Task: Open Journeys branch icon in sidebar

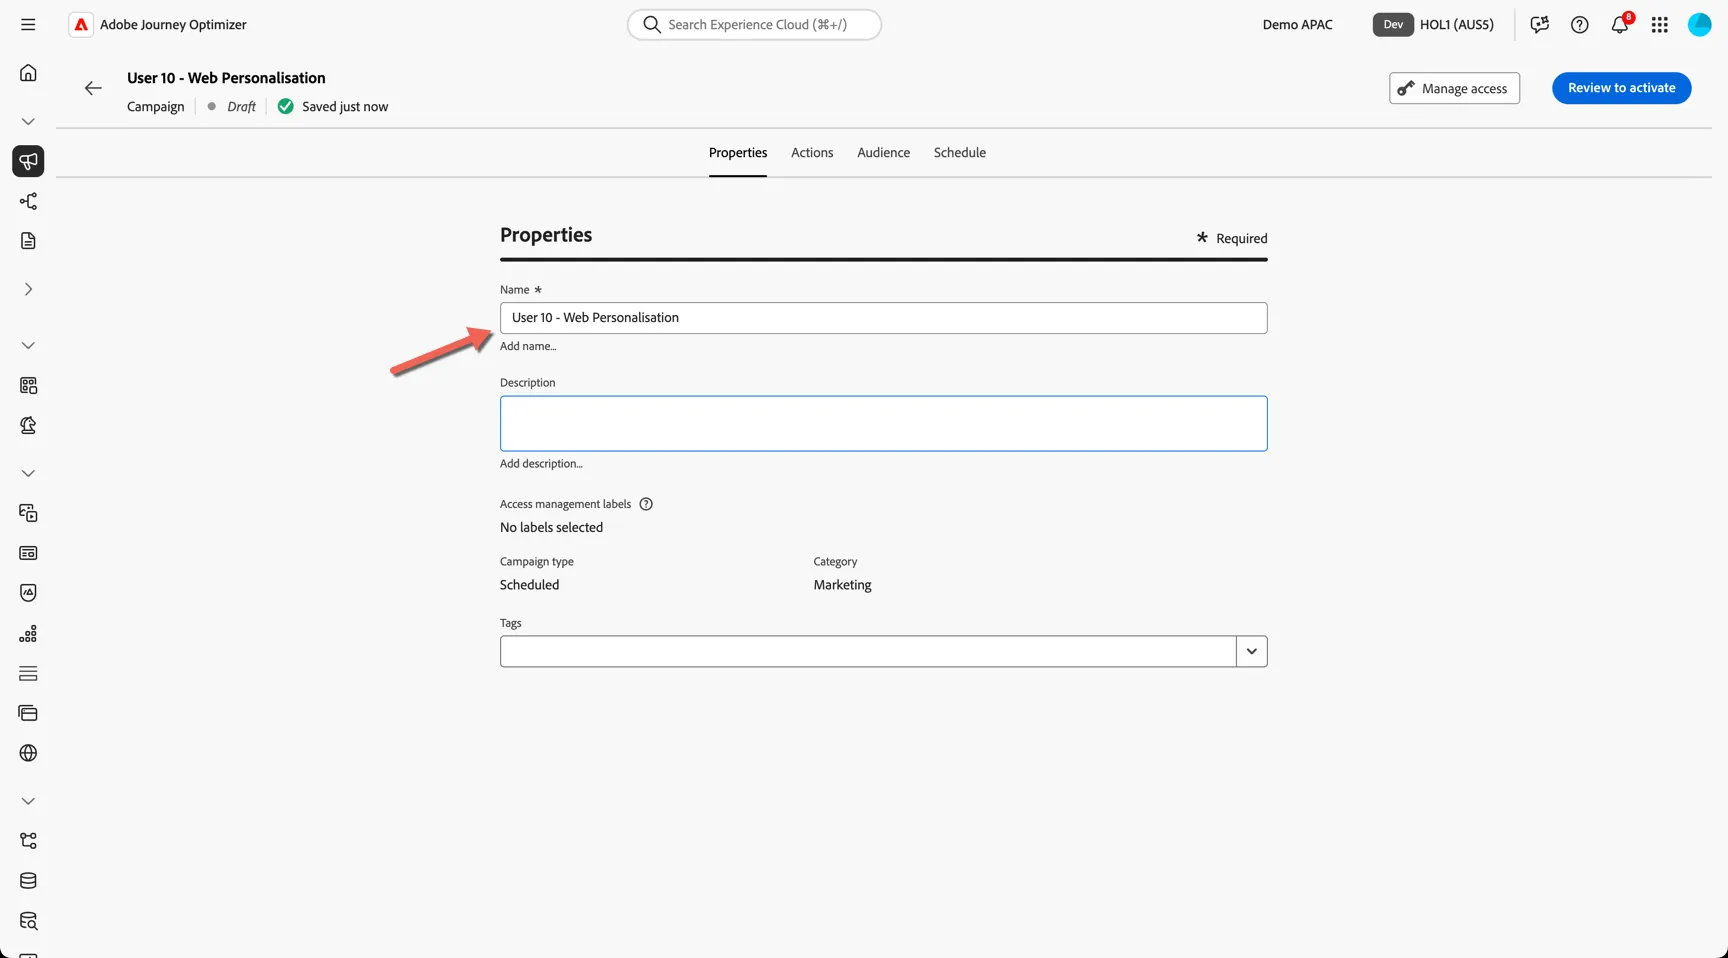Action: [x=28, y=201]
